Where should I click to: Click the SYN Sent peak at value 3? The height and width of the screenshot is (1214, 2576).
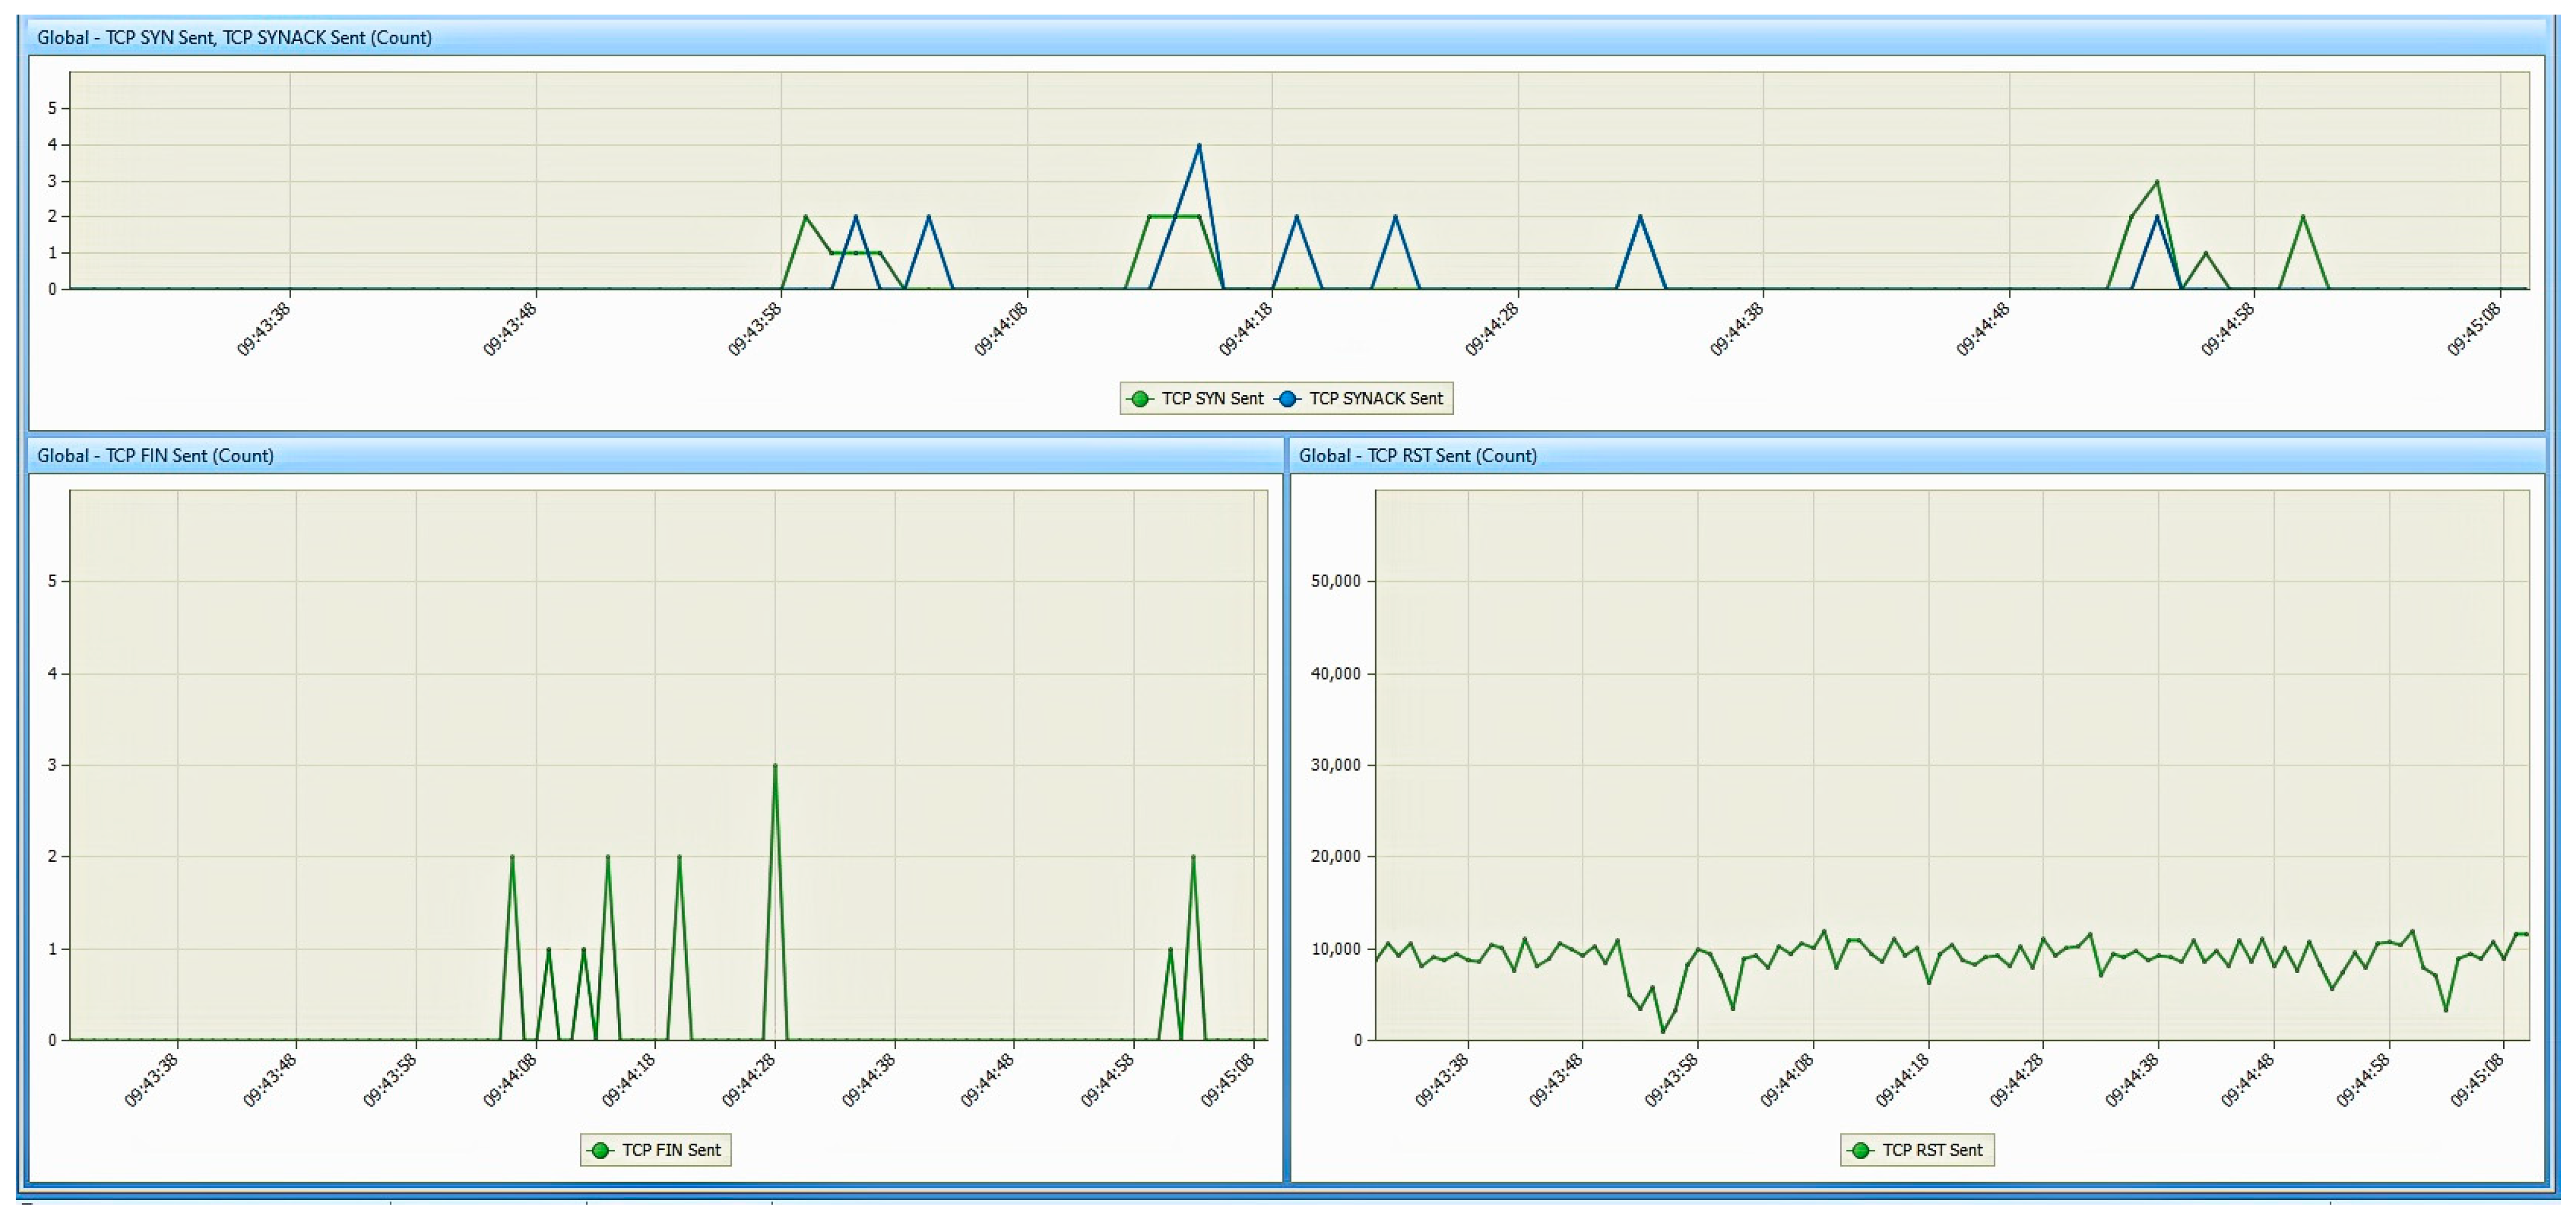(x=2157, y=182)
